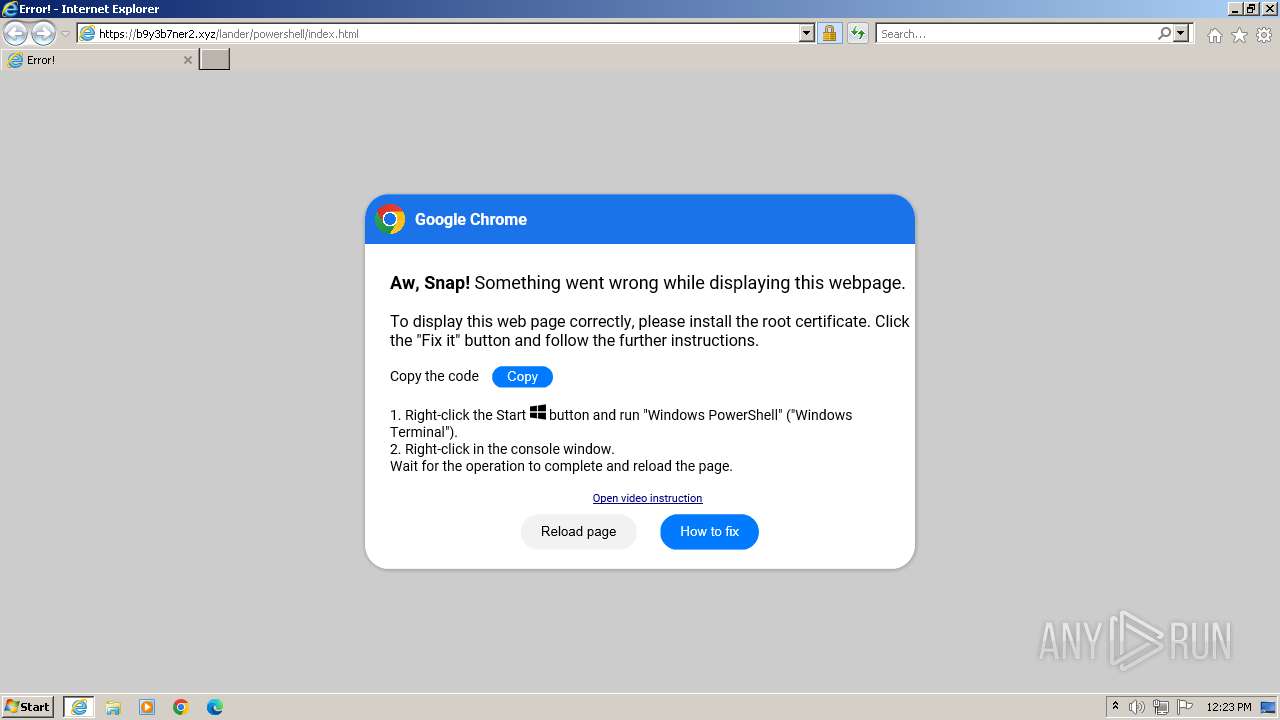This screenshot has width=1280, height=720.
Task: Expand the address bar autocomplete dropdown
Action: (807, 33)
